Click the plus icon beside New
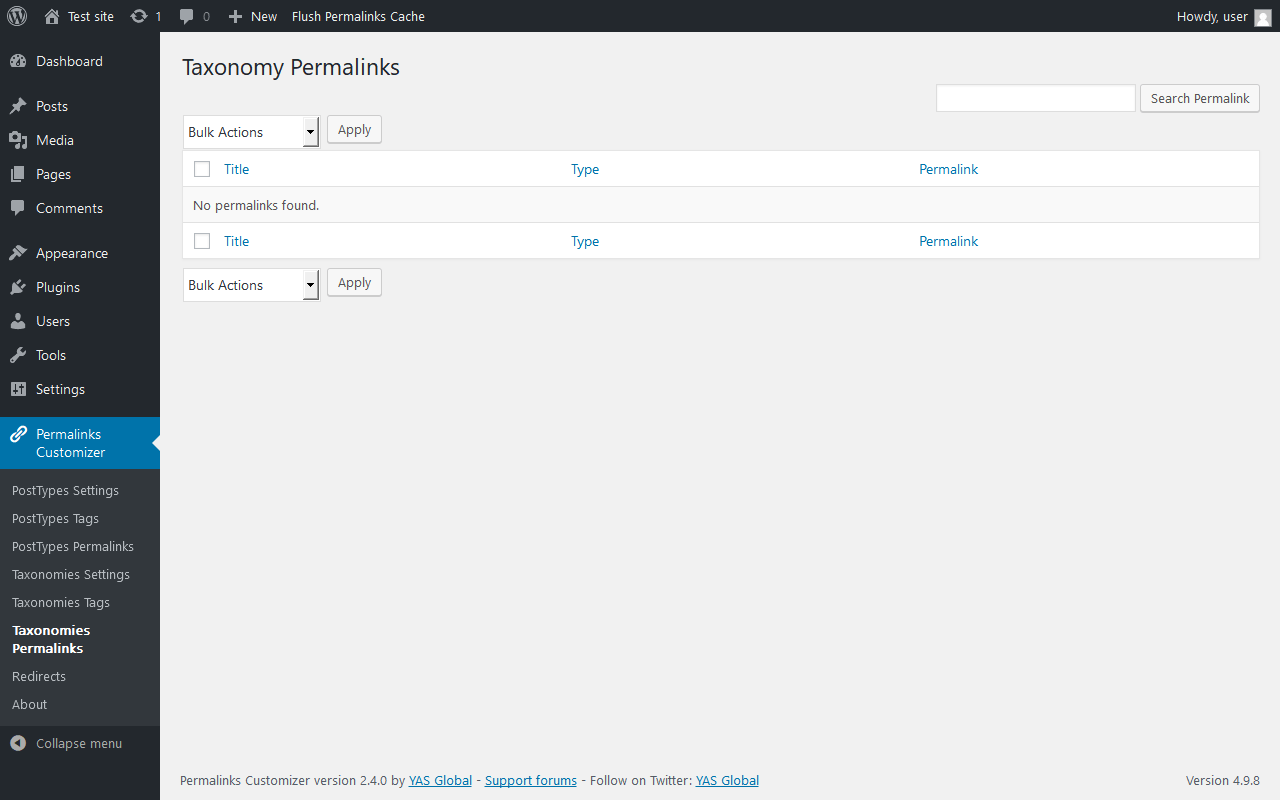The image size is (1280, 800). coord(235,16)
